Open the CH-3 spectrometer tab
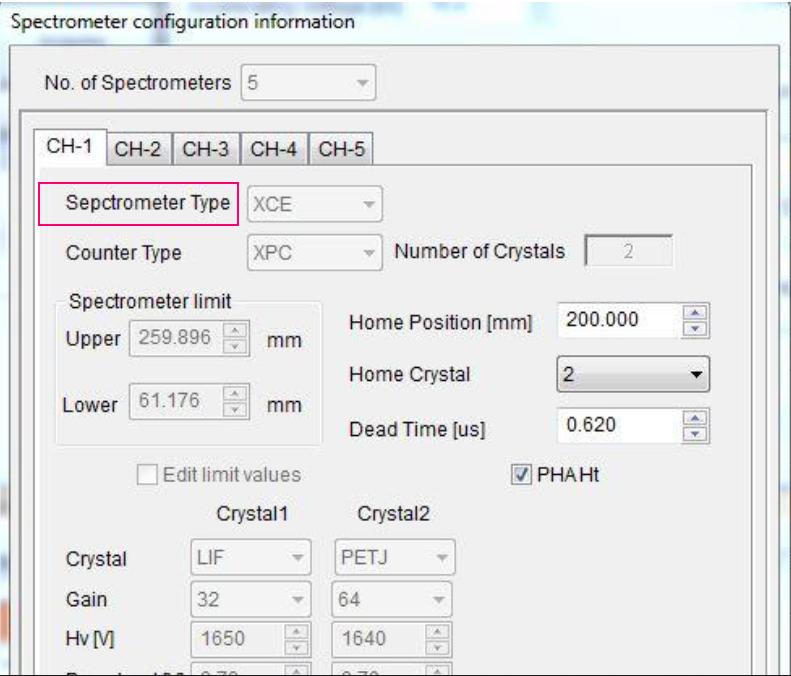Viewport: 791px width, 676px height. tap(207, 150)
